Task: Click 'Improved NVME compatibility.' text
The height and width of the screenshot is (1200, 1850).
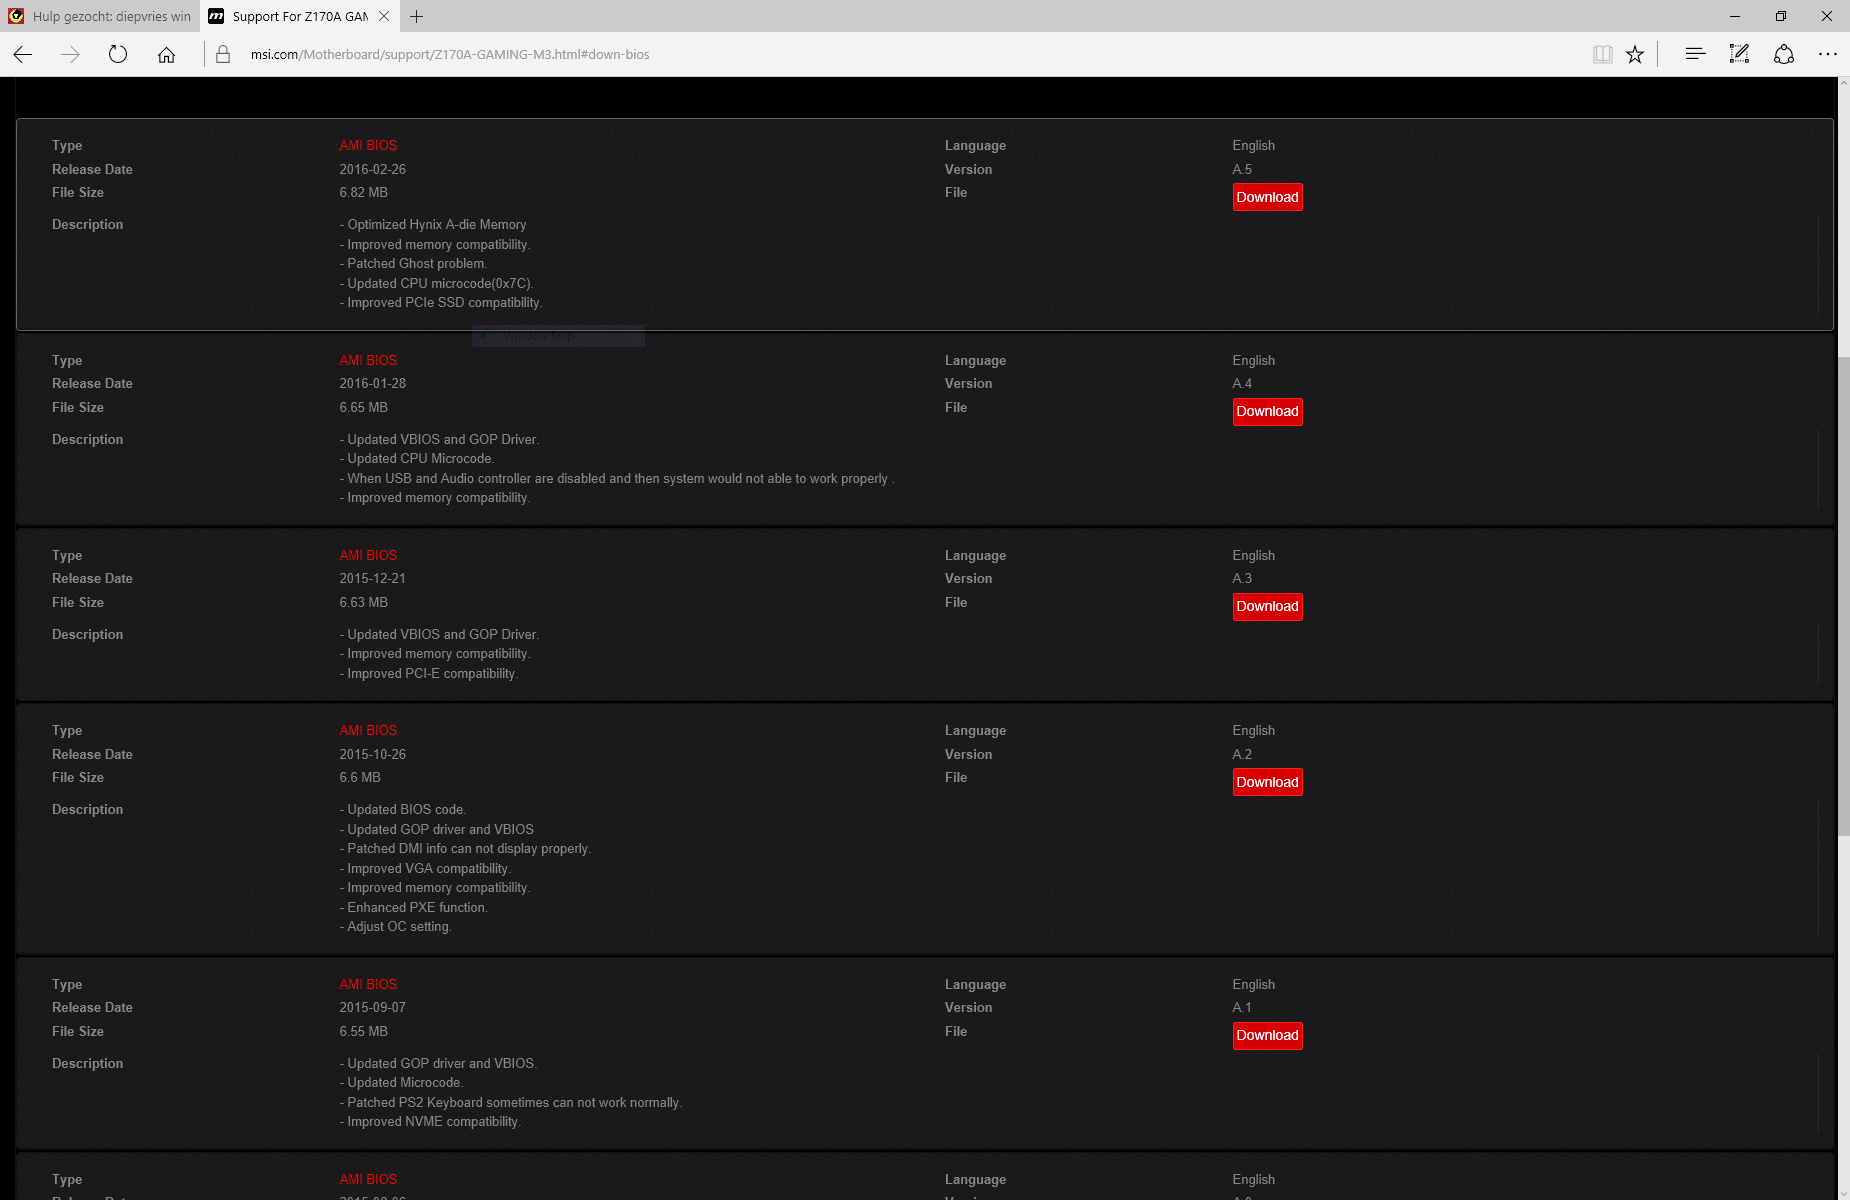Action: (x=431, y=1121)
